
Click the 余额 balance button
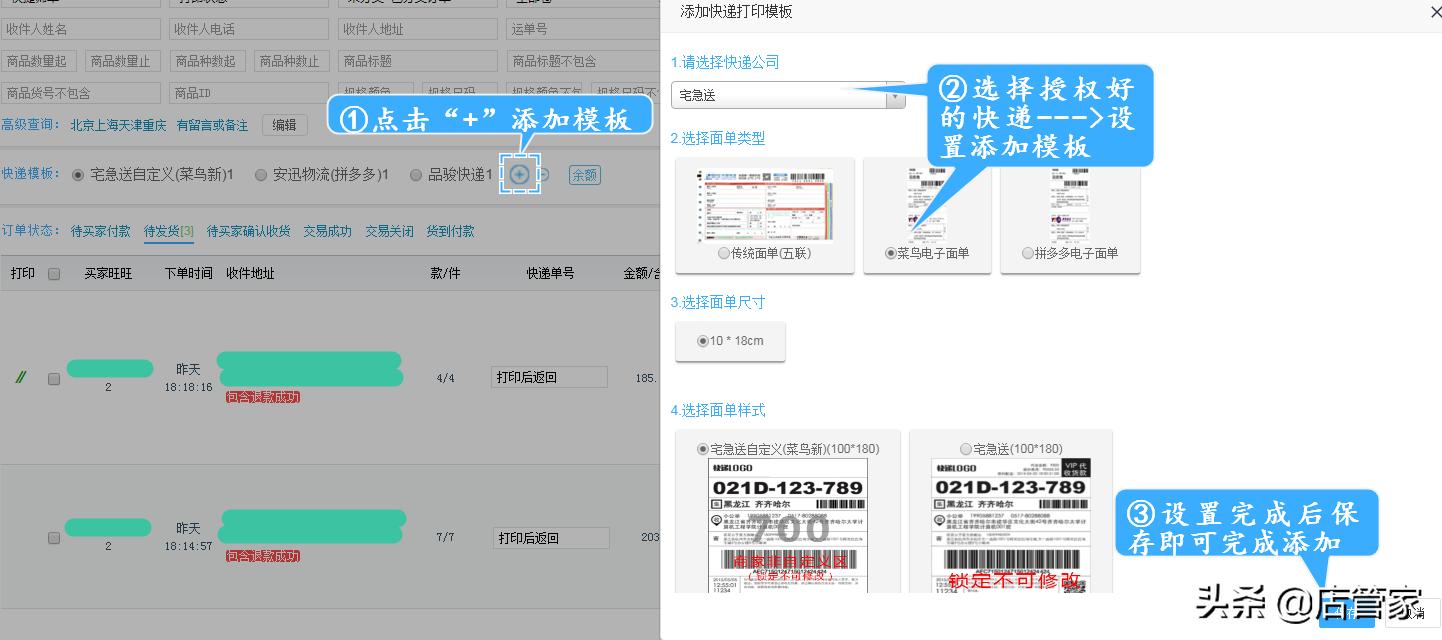pos(584,174)
